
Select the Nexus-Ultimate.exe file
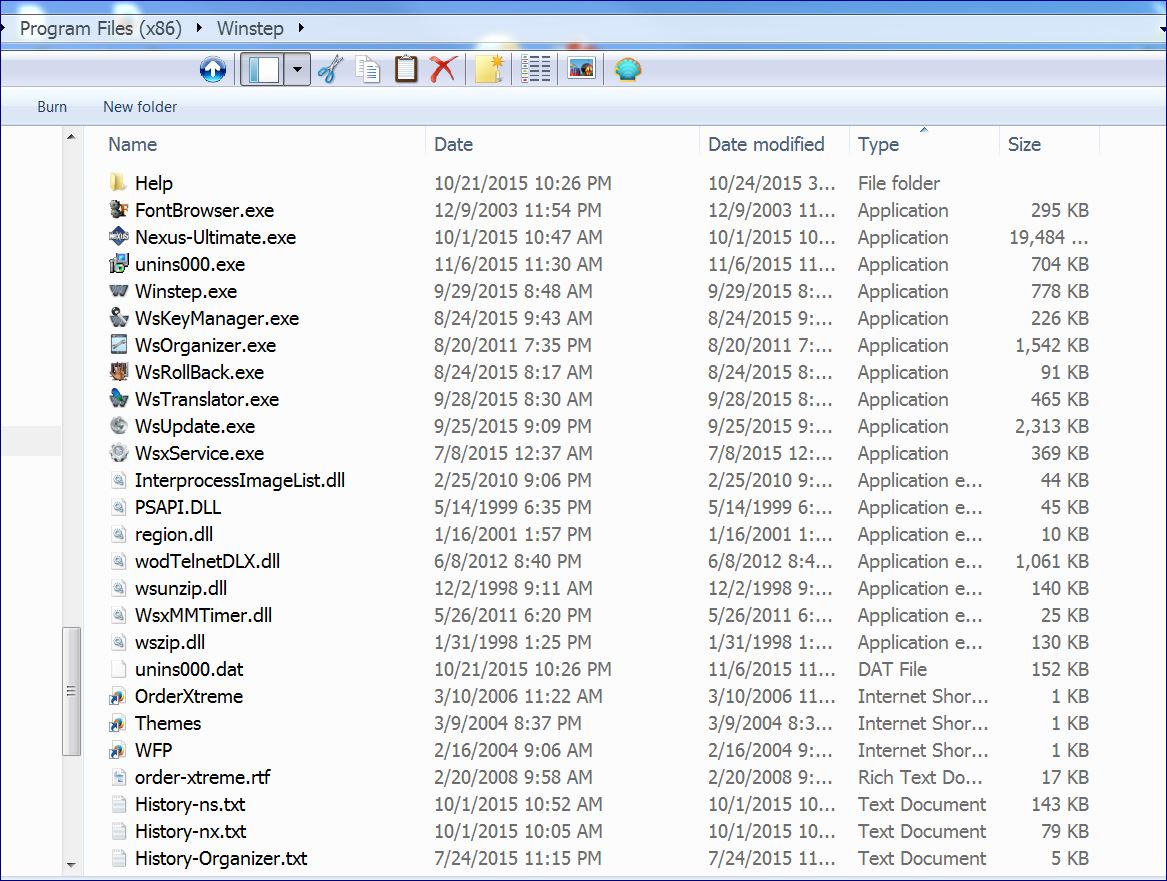(x=215, y=238)
